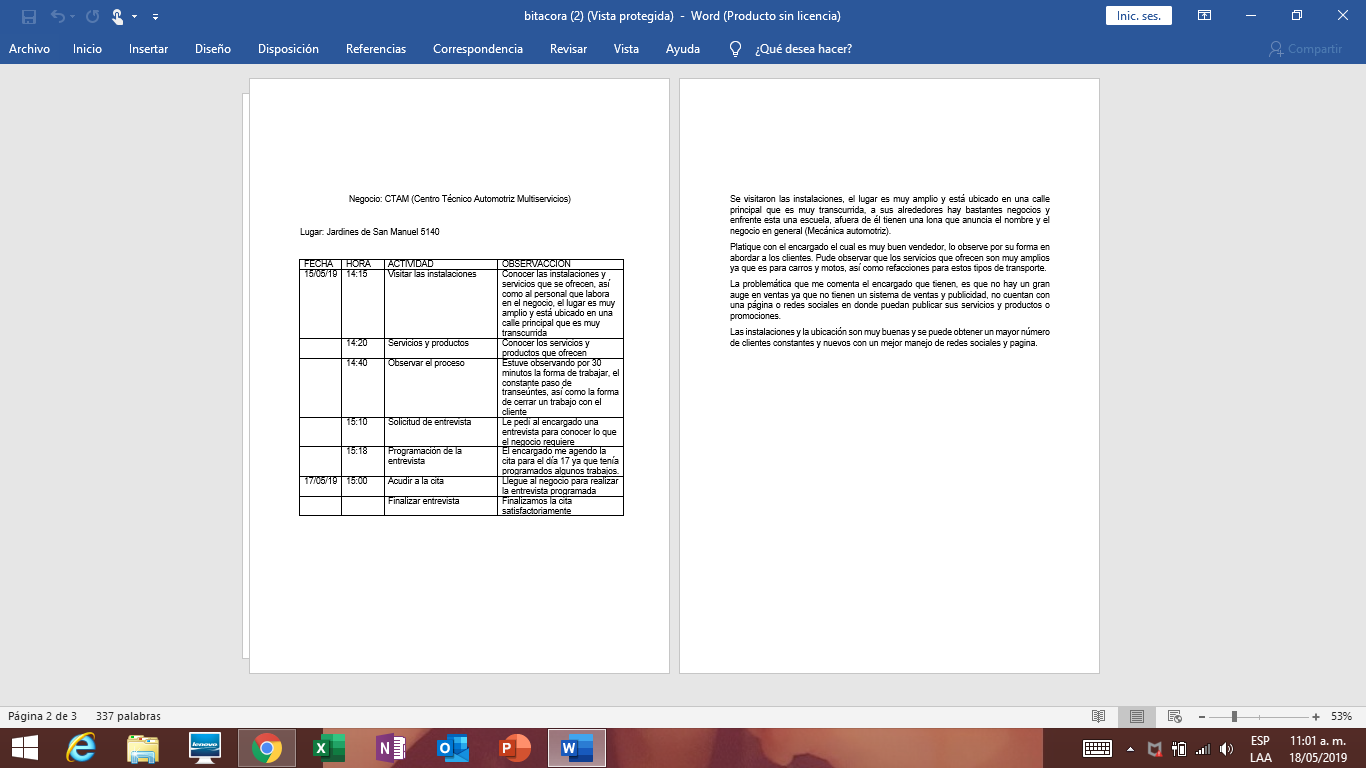Switch to the Referencias ribbon tab
The height and width of the screenshot is (768, 1366).
coord(376,49)
